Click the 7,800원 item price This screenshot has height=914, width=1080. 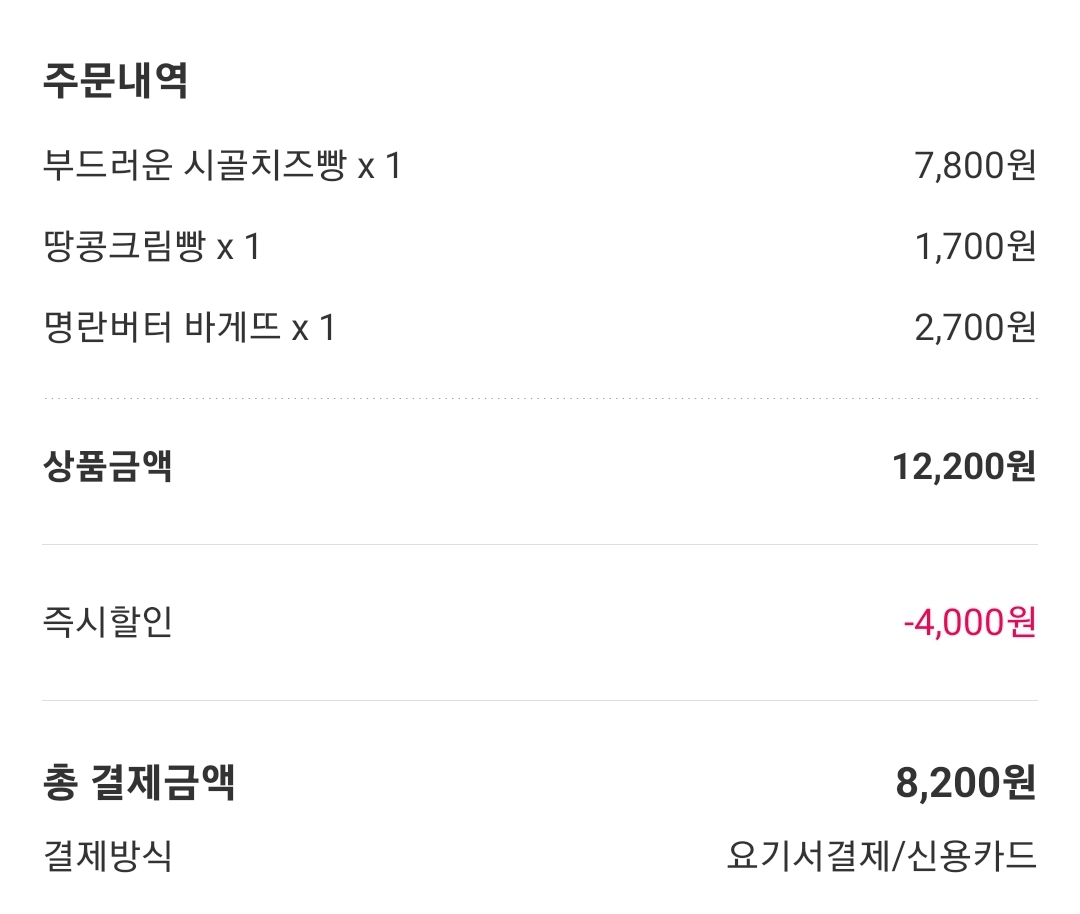click(x=974, y=165)
